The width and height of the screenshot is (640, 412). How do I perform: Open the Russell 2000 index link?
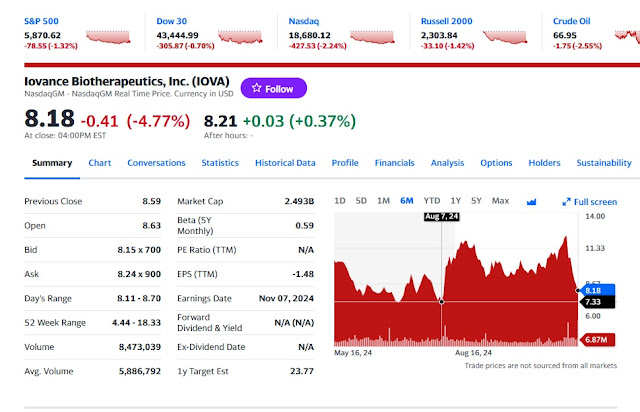coord(447,21)
